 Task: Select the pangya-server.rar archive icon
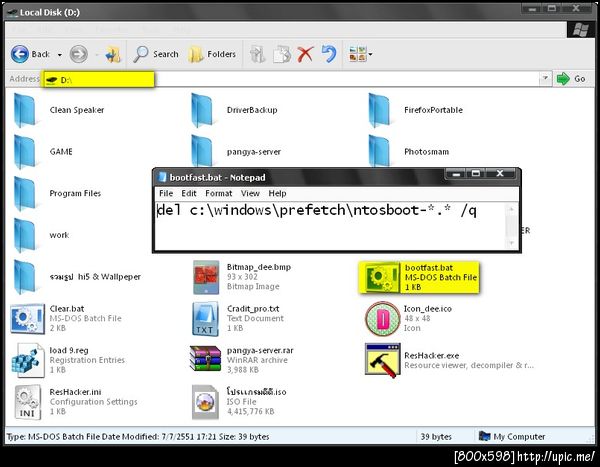point(205,359)
